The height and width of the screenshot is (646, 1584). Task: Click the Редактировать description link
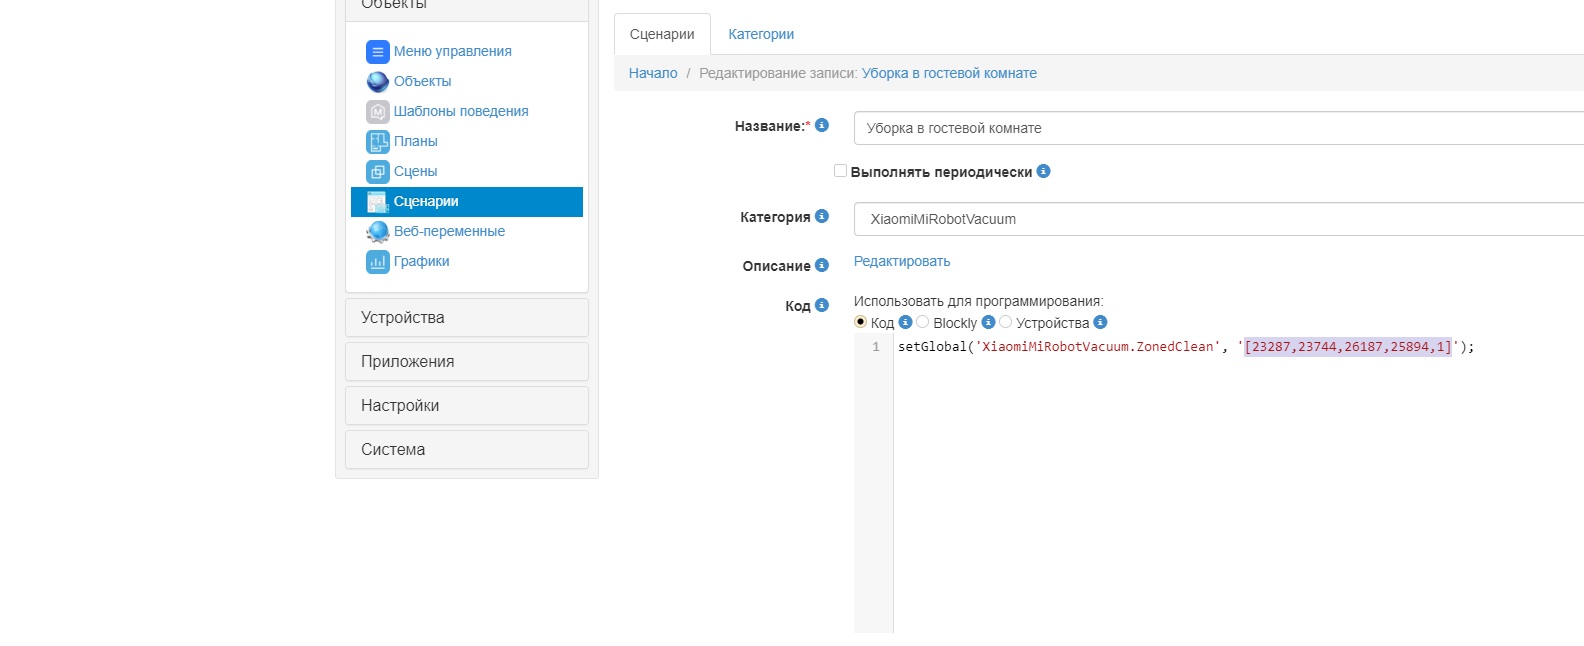tap(901, 262)
